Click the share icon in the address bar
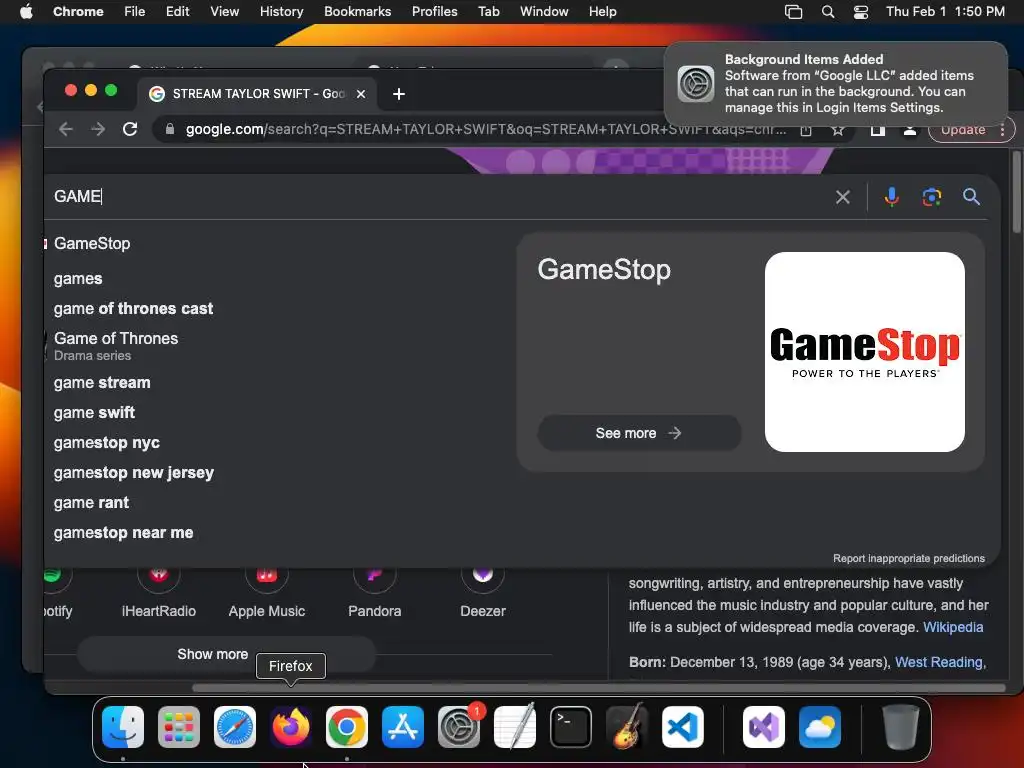Image resolution: width=1024 pixels, height=768 pixels. (x=806, y=130)
